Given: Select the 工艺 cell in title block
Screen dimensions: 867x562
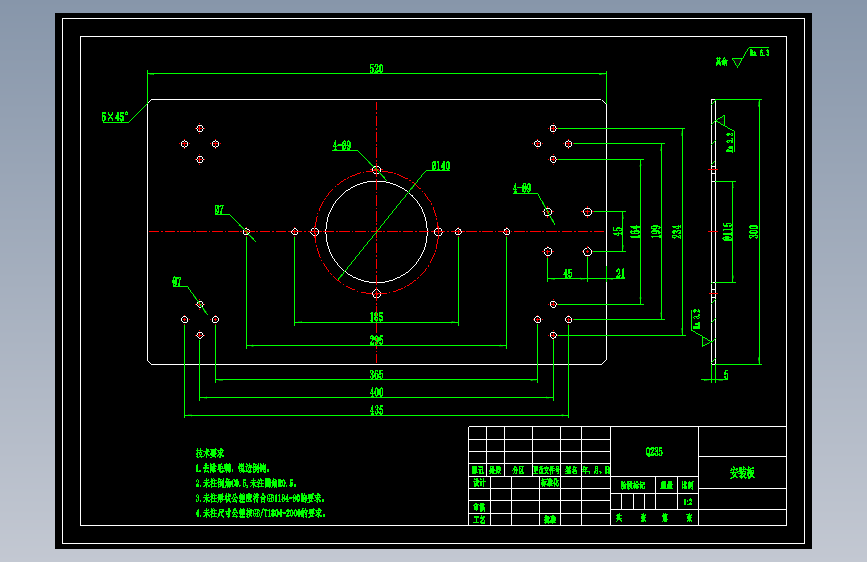Looking at the screenshot, I should (x=479, y=520).
